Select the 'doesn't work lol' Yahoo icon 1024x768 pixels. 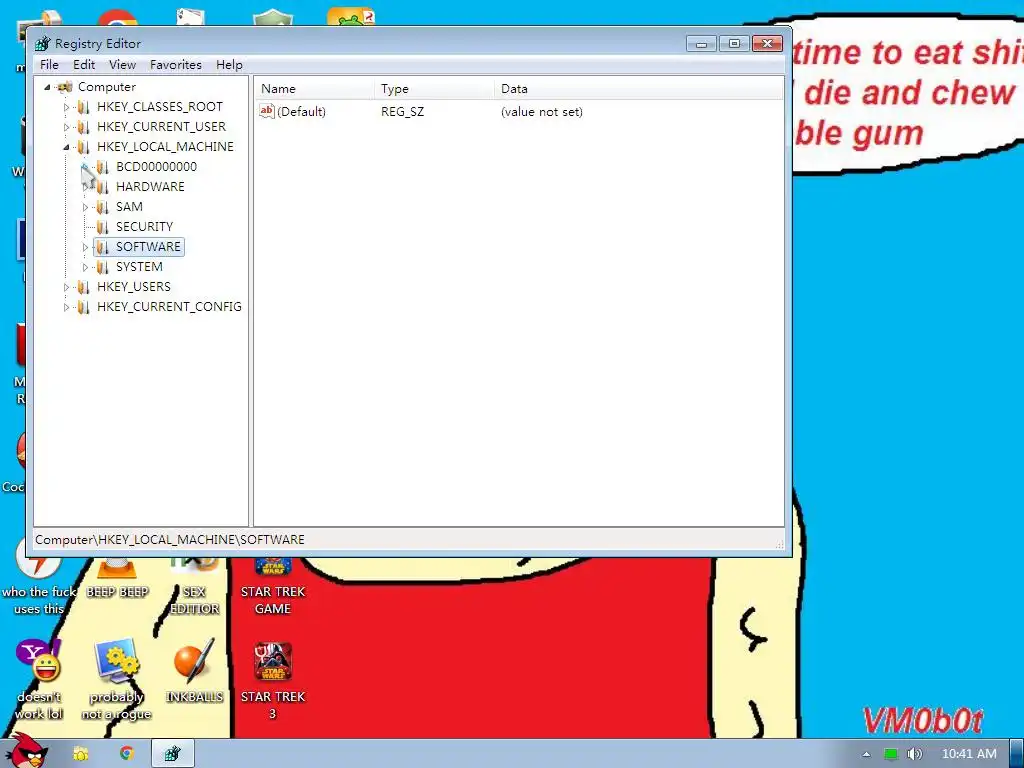pos(39,679)
